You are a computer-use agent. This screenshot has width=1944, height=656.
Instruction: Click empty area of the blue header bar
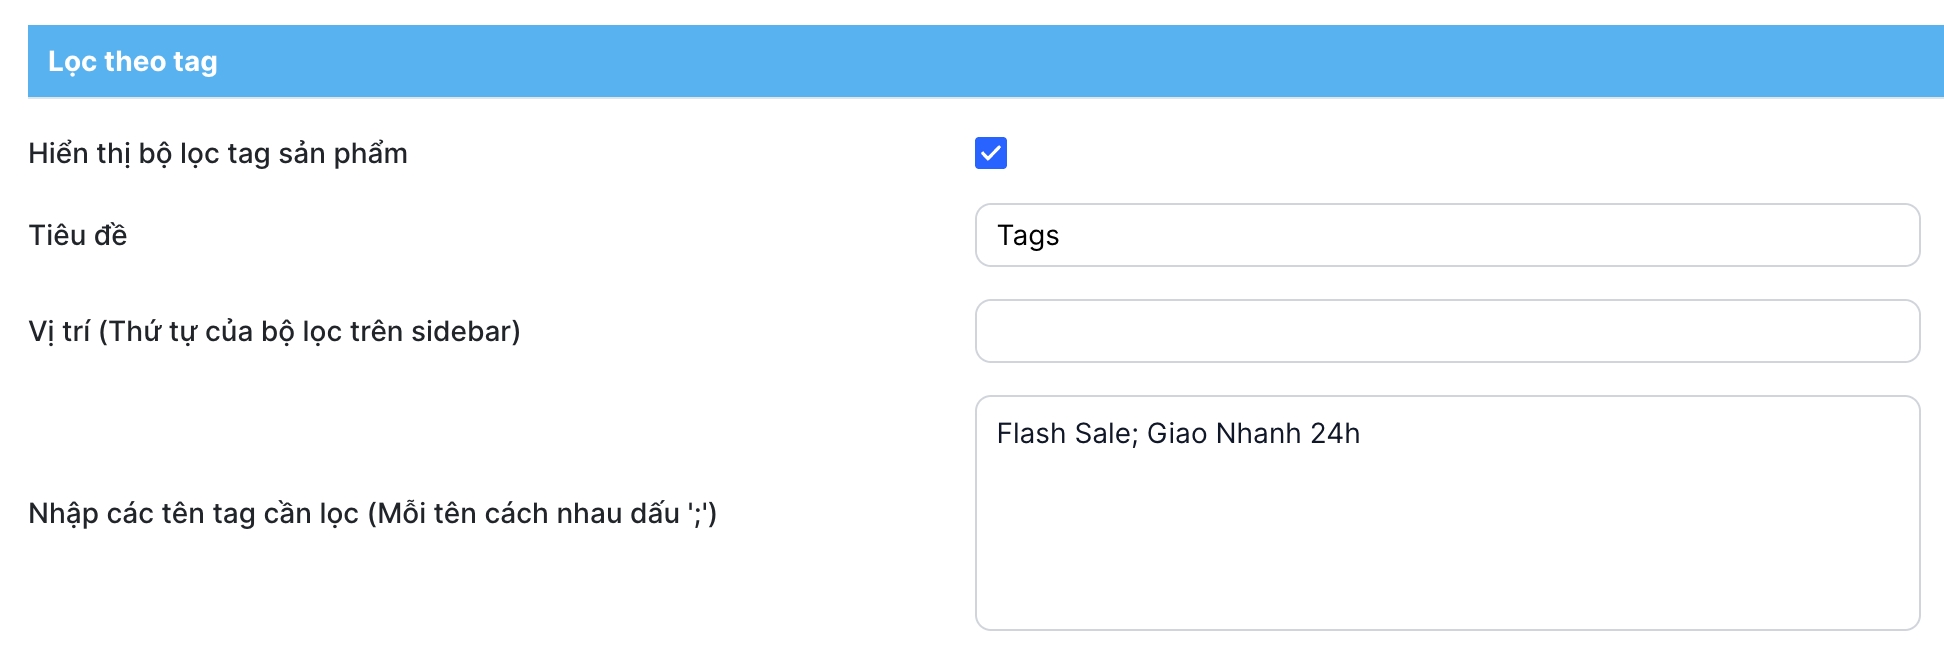(1100, 62)
